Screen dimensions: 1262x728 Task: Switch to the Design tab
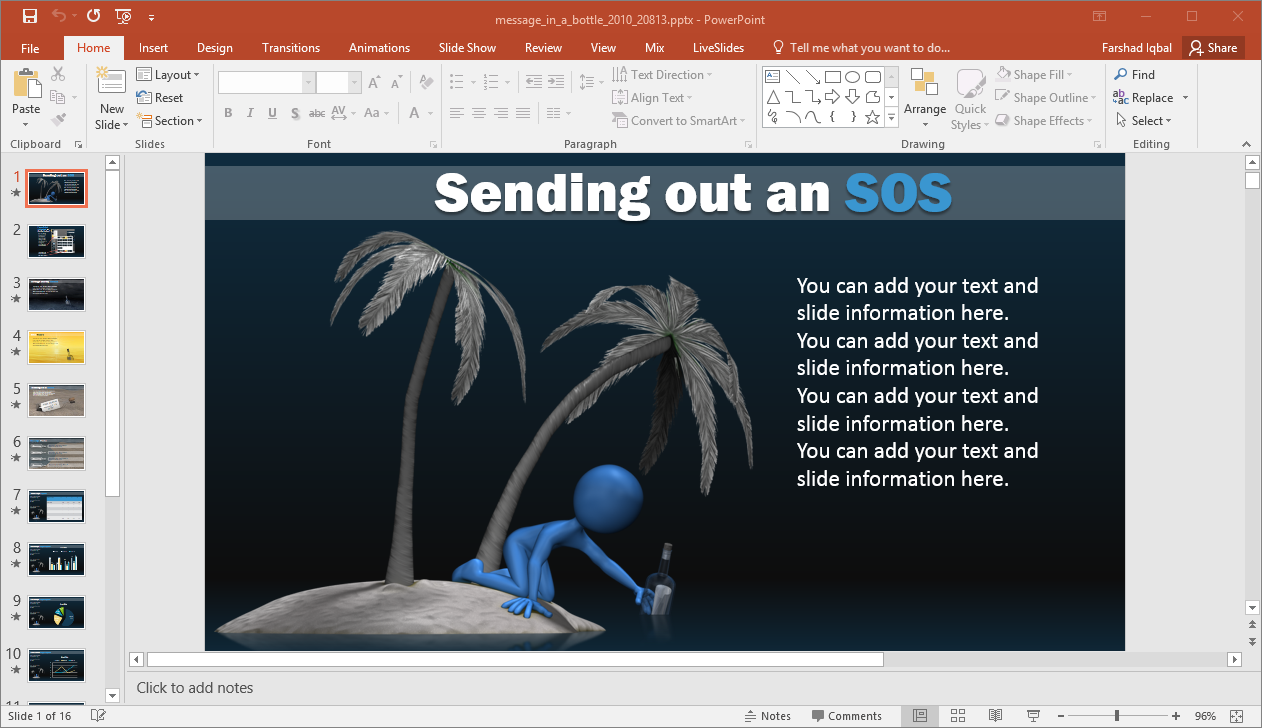point(214,48)
